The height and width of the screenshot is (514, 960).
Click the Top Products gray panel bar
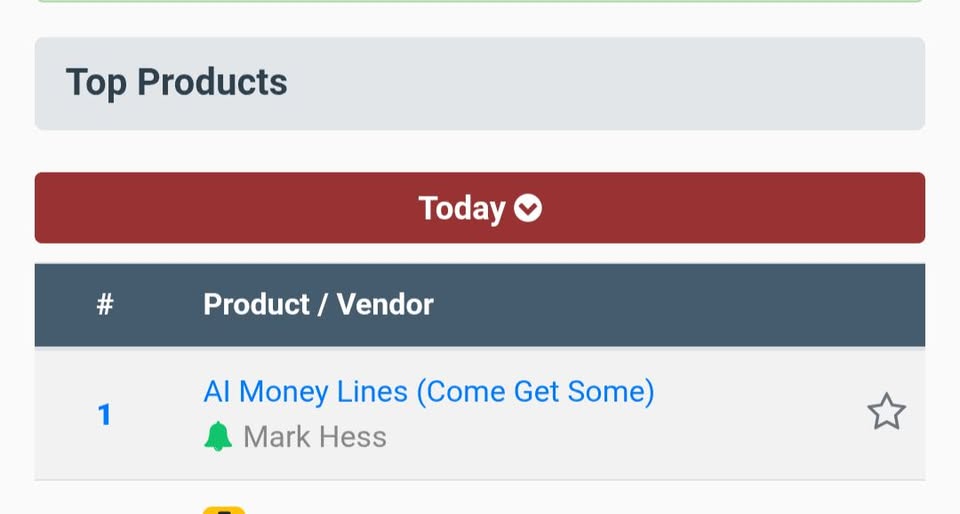point(600,84)
